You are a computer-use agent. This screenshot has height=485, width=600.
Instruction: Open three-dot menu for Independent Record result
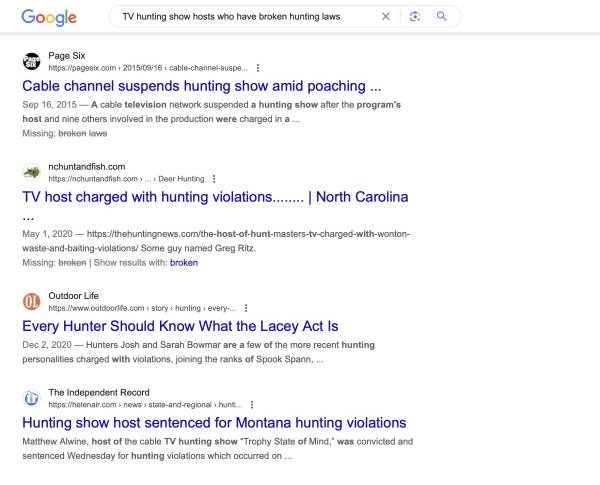(x=252, y=405)
